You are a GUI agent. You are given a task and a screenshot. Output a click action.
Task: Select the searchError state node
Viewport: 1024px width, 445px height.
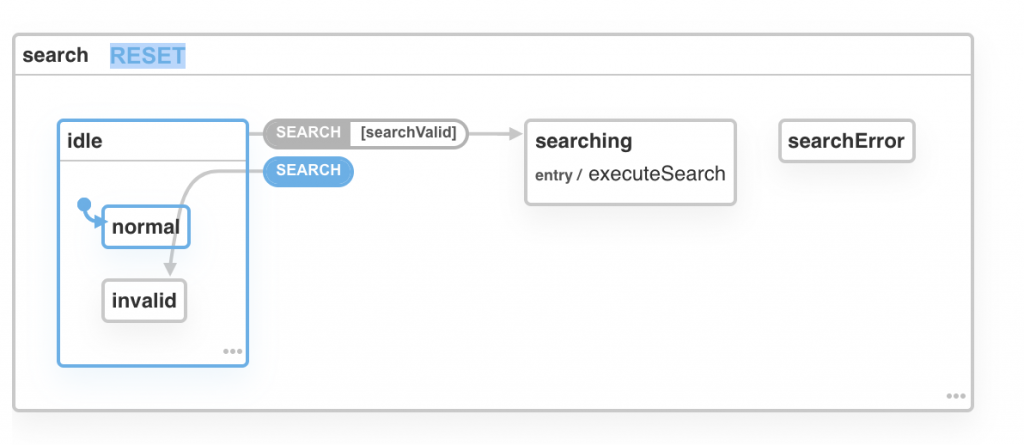[846, 141]
